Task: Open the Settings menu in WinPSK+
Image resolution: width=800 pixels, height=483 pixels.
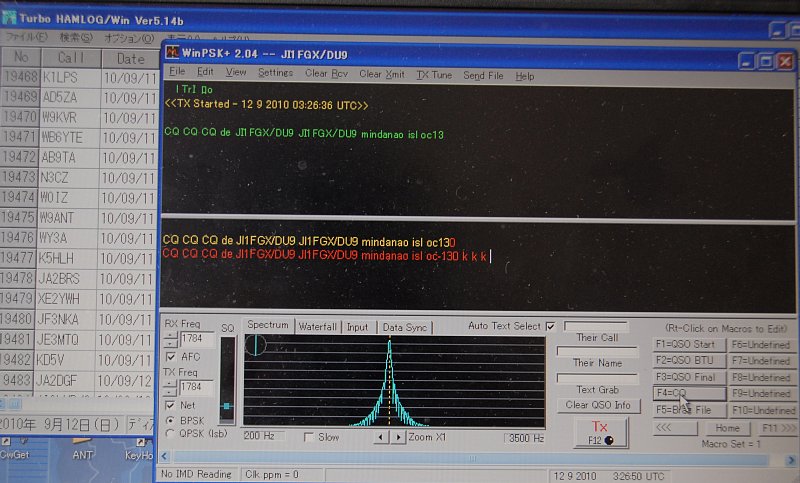Action: pos(275,73)
